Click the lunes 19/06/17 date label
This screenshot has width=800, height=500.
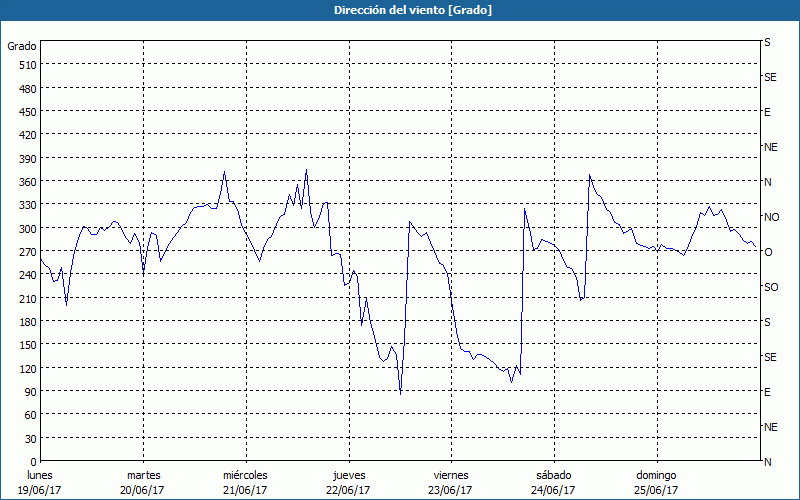41,482
